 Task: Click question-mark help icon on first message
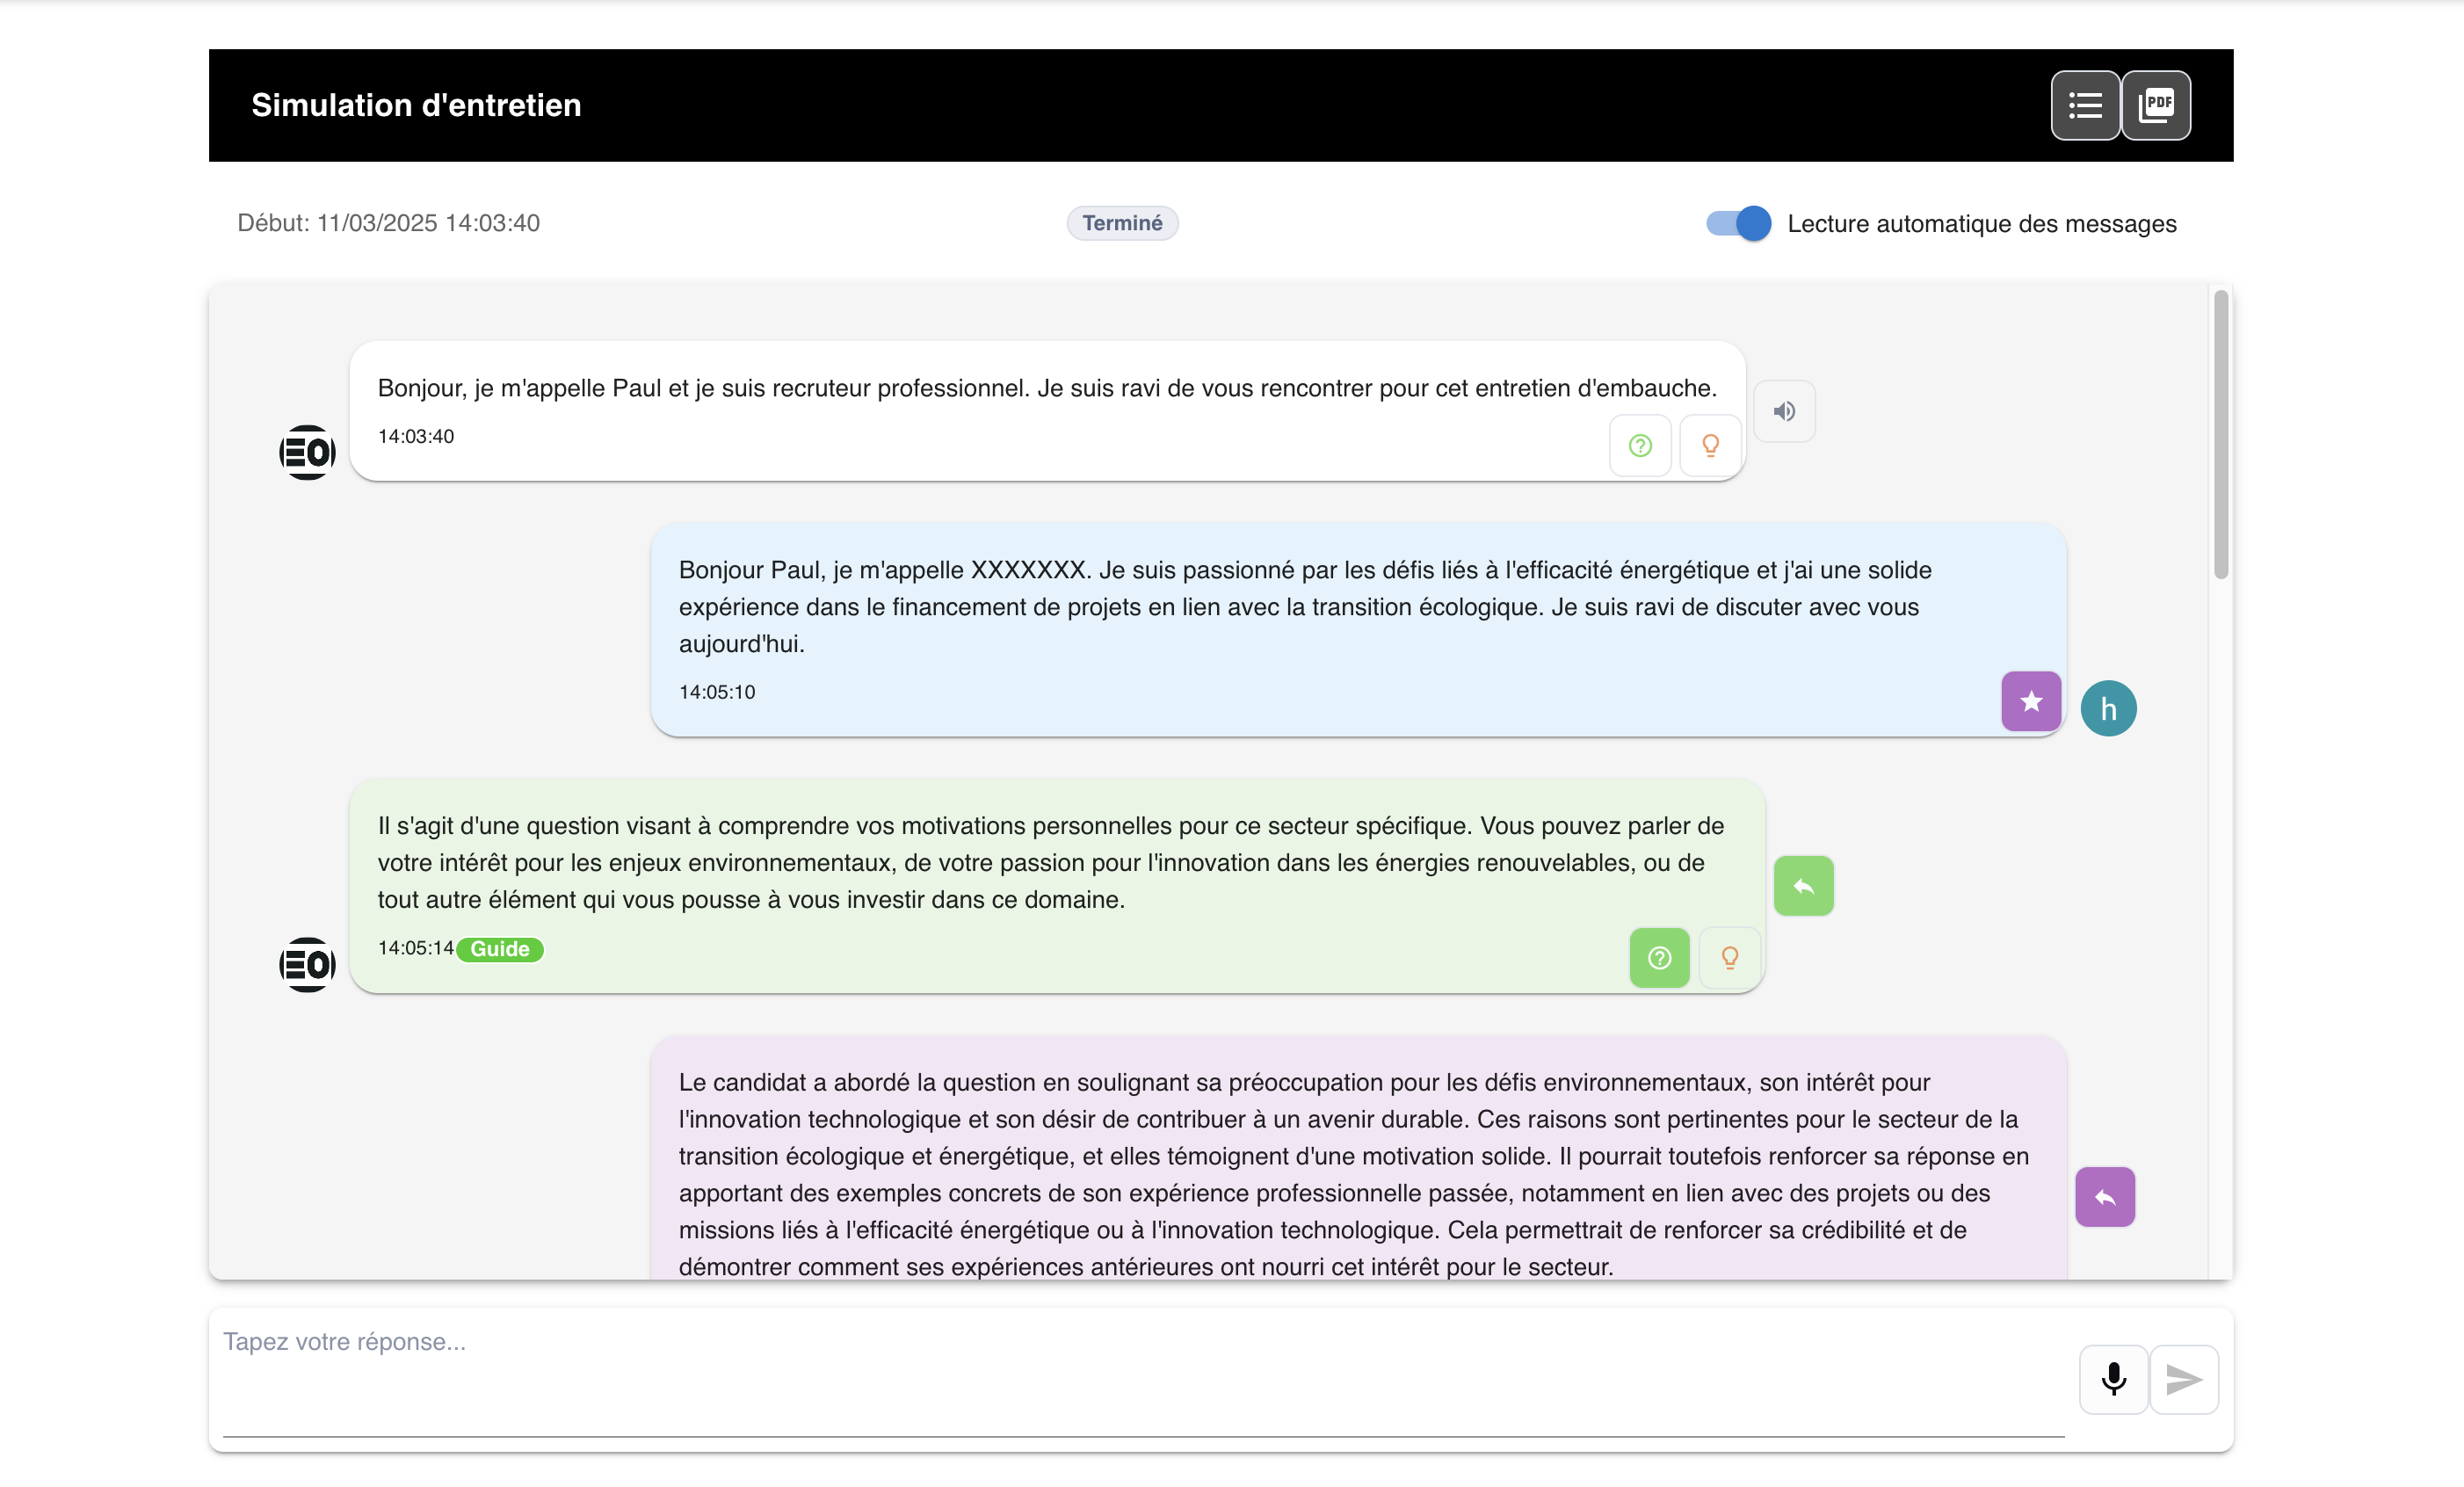pos(1640,445)
